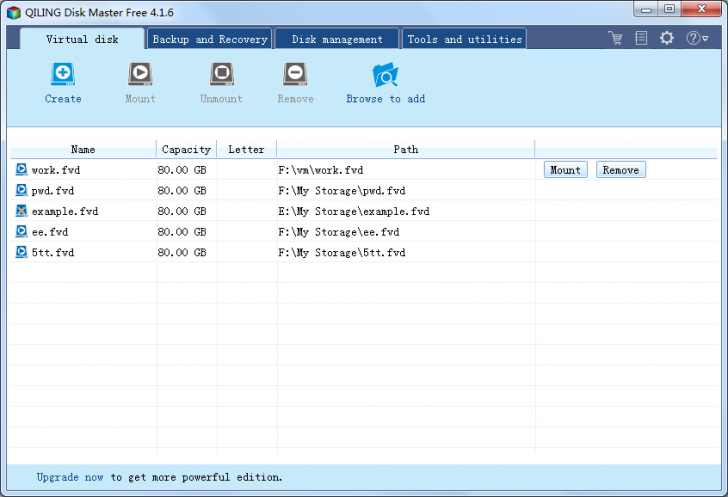728x497 pixels.
Task: Open the Disk management tab
Action: tap(337, 39)
